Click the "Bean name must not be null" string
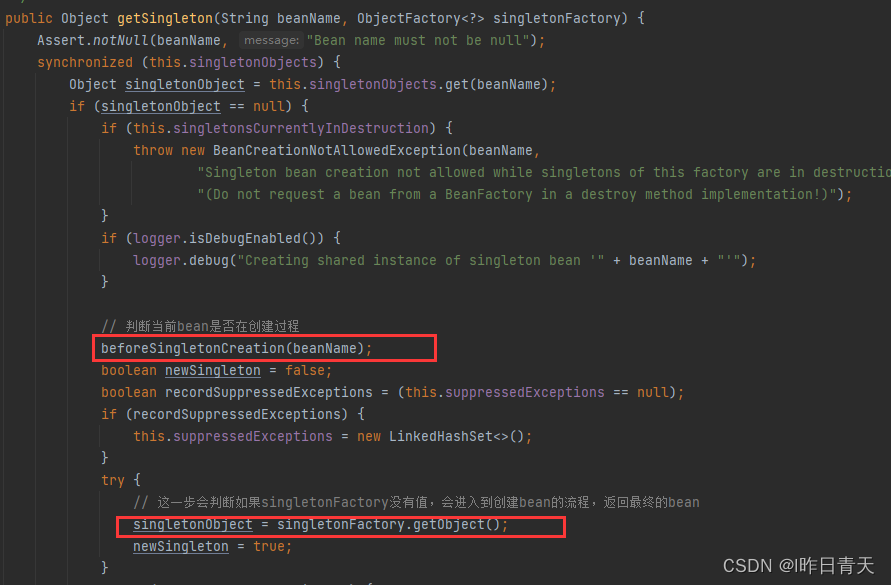 (x=418, y=40)
